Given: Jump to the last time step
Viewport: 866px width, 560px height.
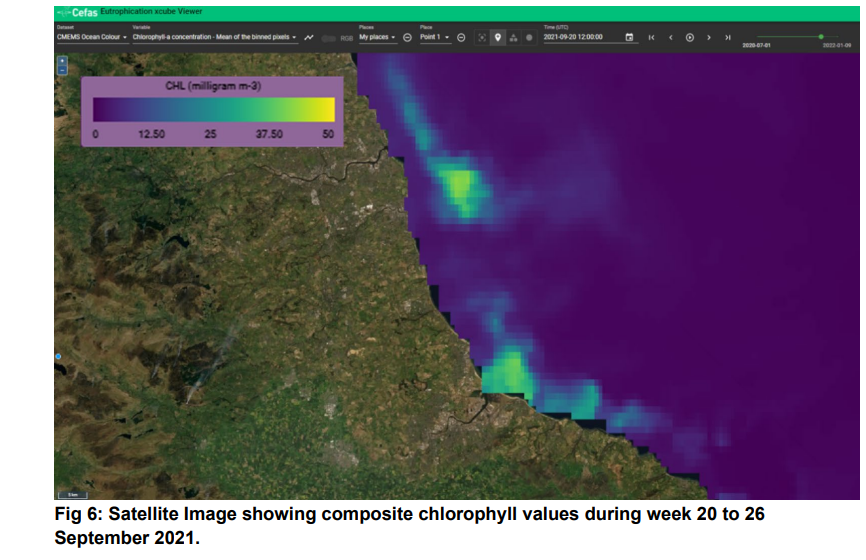Looking at the screenshot, I should 728,38.
